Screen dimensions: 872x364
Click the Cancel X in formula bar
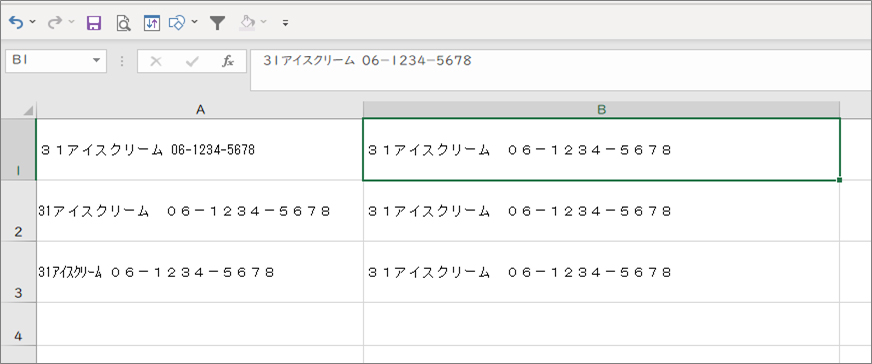(156, 62)
